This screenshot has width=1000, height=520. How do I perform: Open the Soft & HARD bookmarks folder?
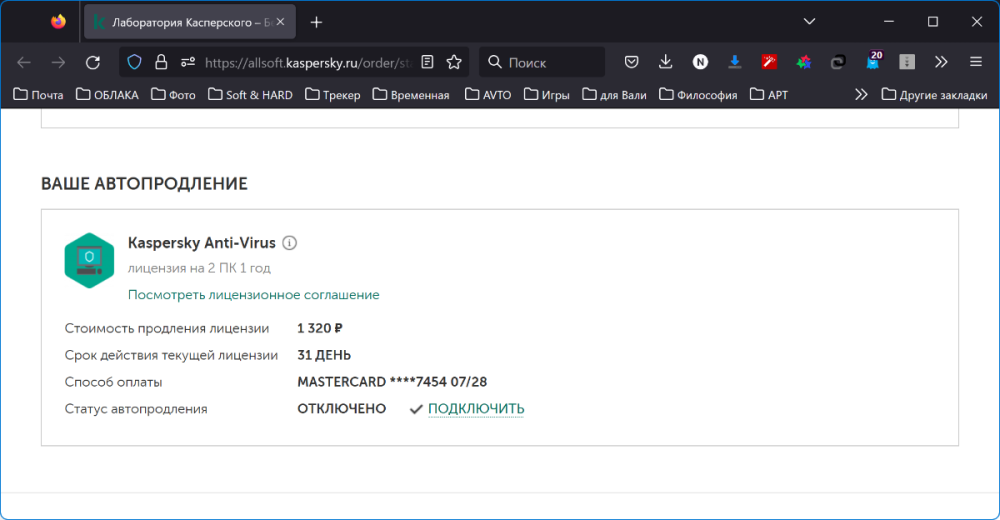pos(250,94)
